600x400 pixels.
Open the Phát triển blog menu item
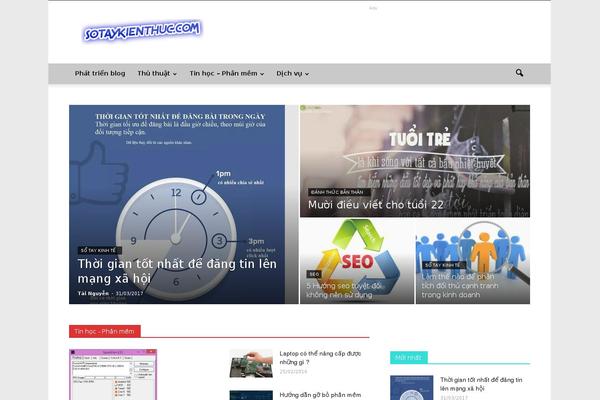point(100,73)
